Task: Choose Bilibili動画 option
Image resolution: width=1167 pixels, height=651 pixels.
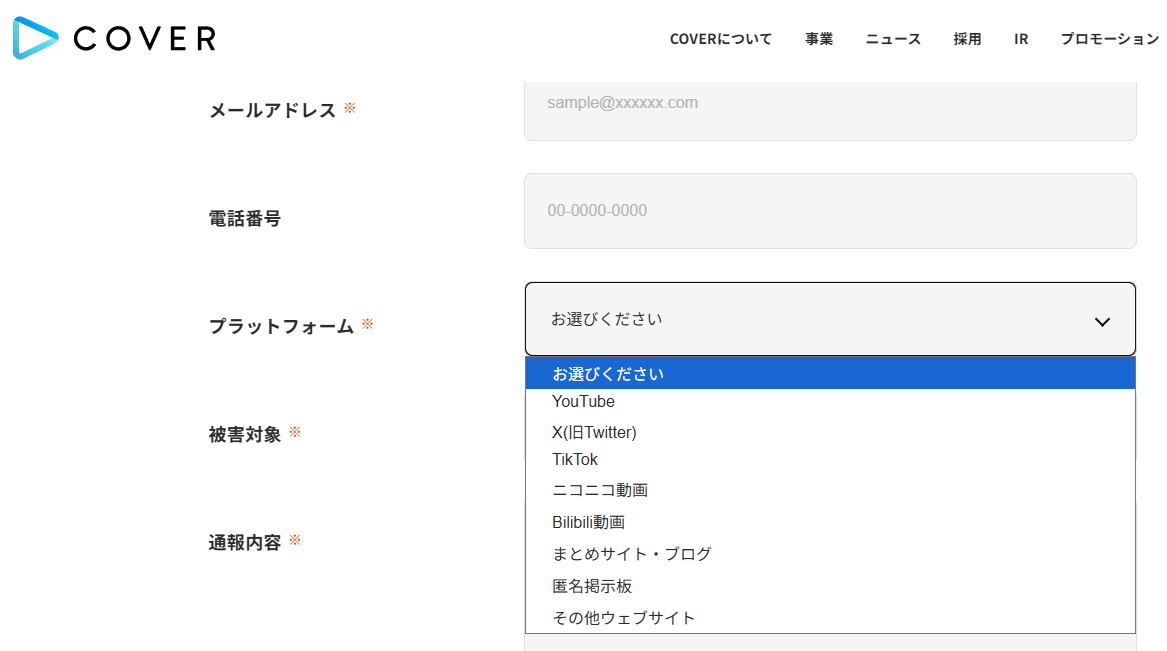Action: pos(588,522)
